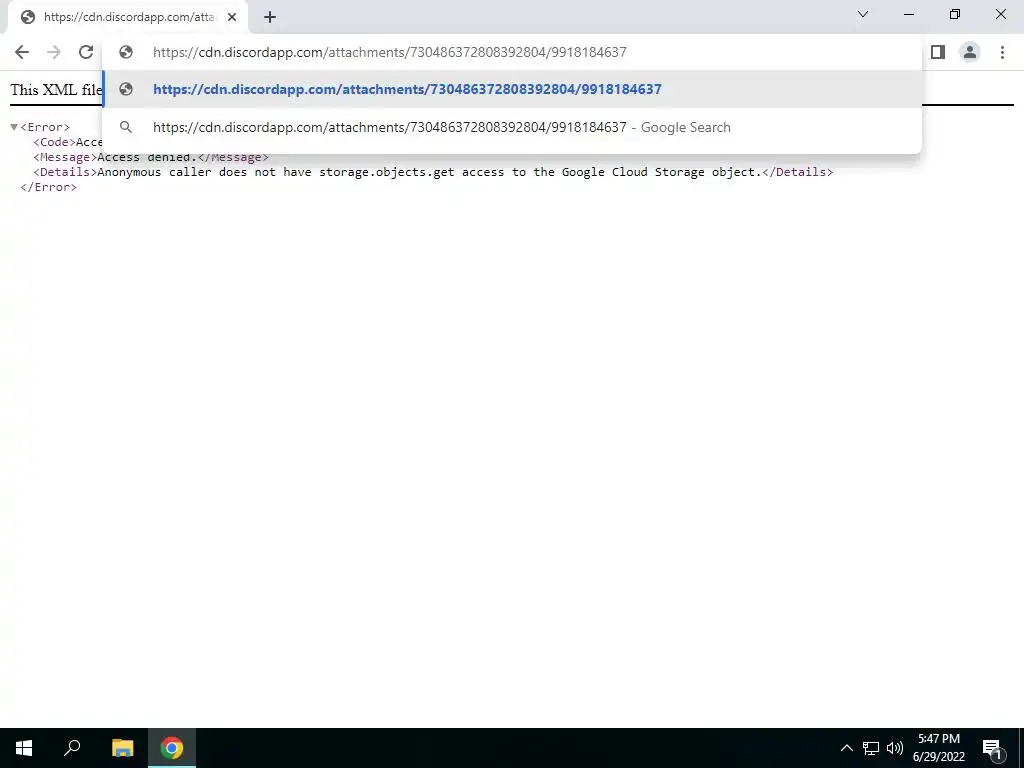The width and height of the screenshot is (1024, 768).
Task: Choose the Google Search suggestion
Action: point(513,127)
